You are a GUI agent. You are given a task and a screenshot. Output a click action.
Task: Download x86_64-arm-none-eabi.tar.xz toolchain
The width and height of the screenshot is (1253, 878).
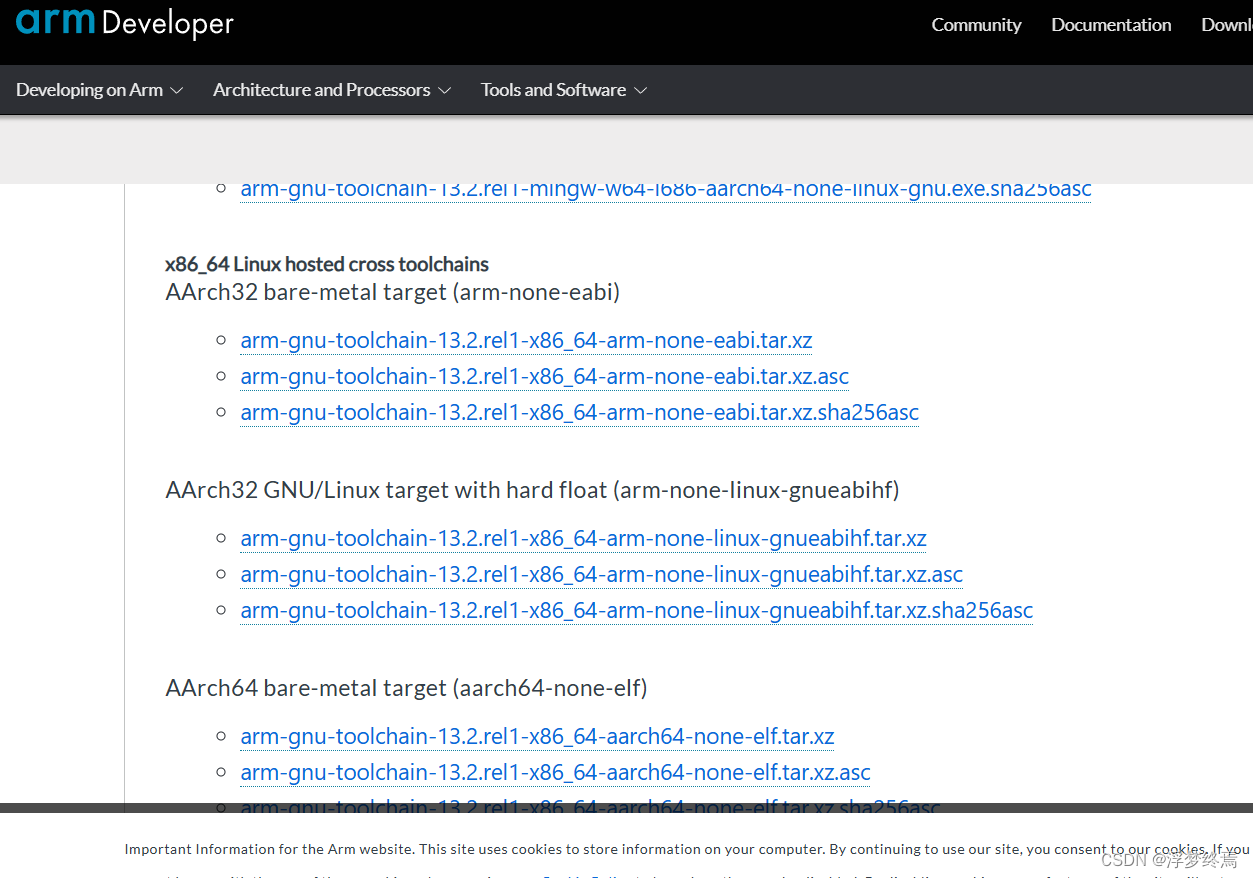(526, 340)
